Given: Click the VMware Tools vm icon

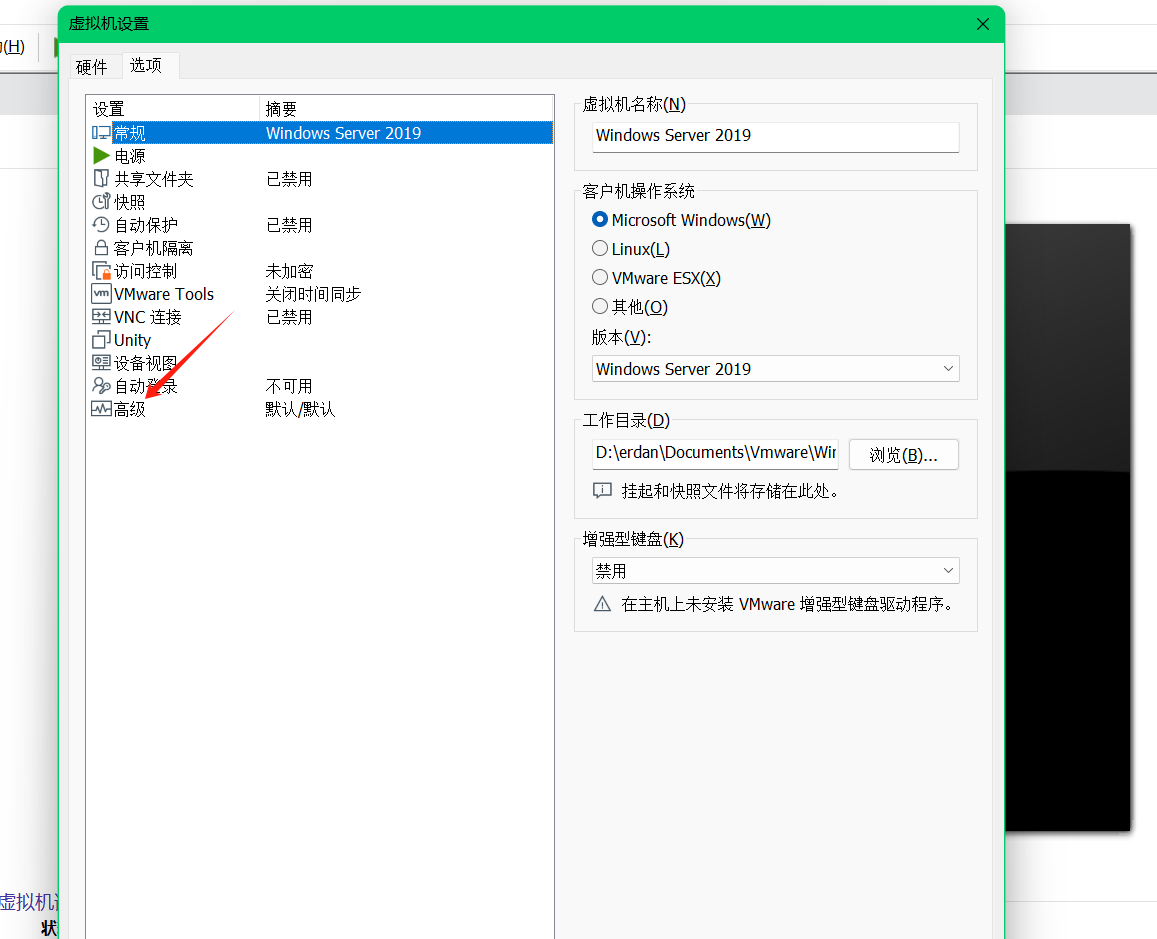Looking at the screenshot, I should click(101, 294).
